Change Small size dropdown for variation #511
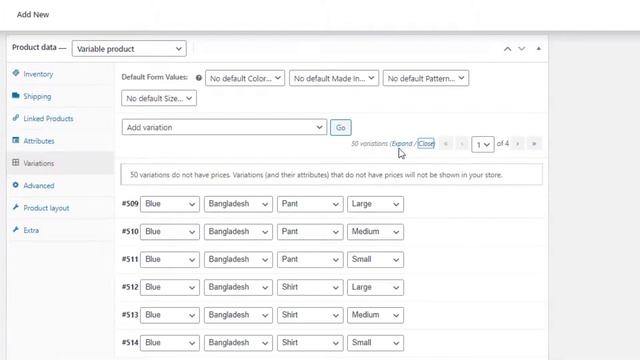 pos(375,259)
